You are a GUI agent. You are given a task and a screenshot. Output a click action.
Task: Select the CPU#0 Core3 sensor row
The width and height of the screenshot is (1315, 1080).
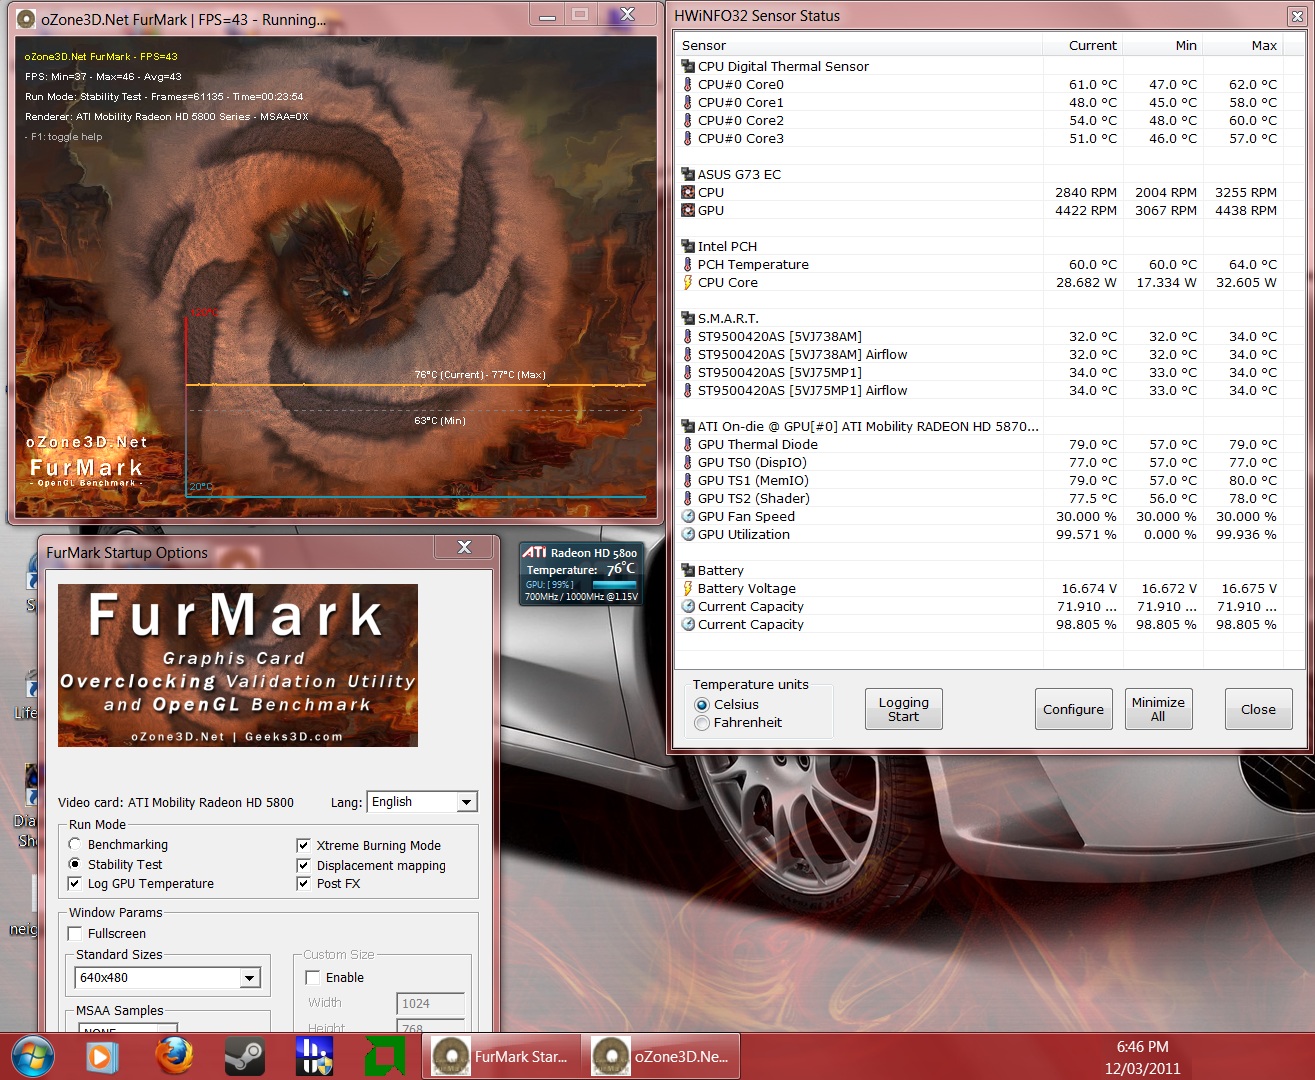tap(979, 138)
